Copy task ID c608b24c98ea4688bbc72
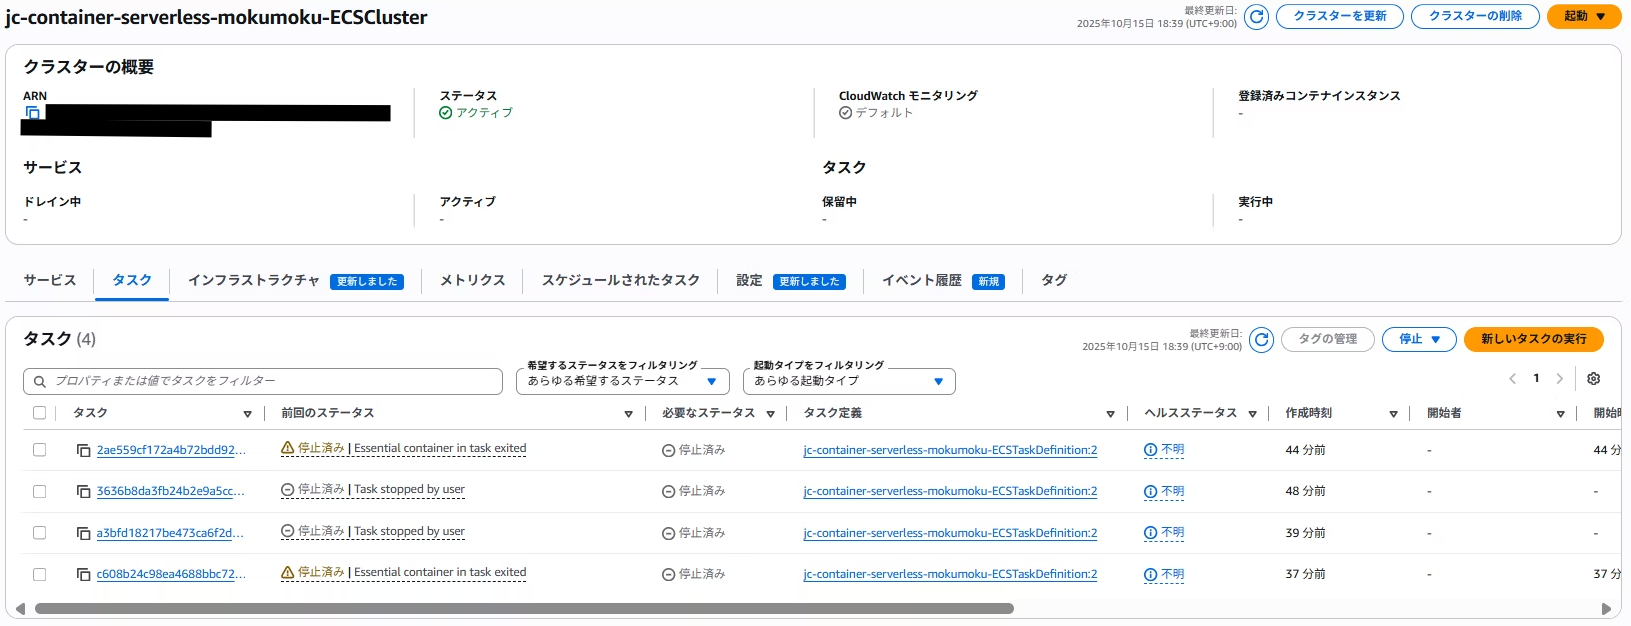Image resolution: width=1631 pixels, height=626 pixels. tap(84, 575)
